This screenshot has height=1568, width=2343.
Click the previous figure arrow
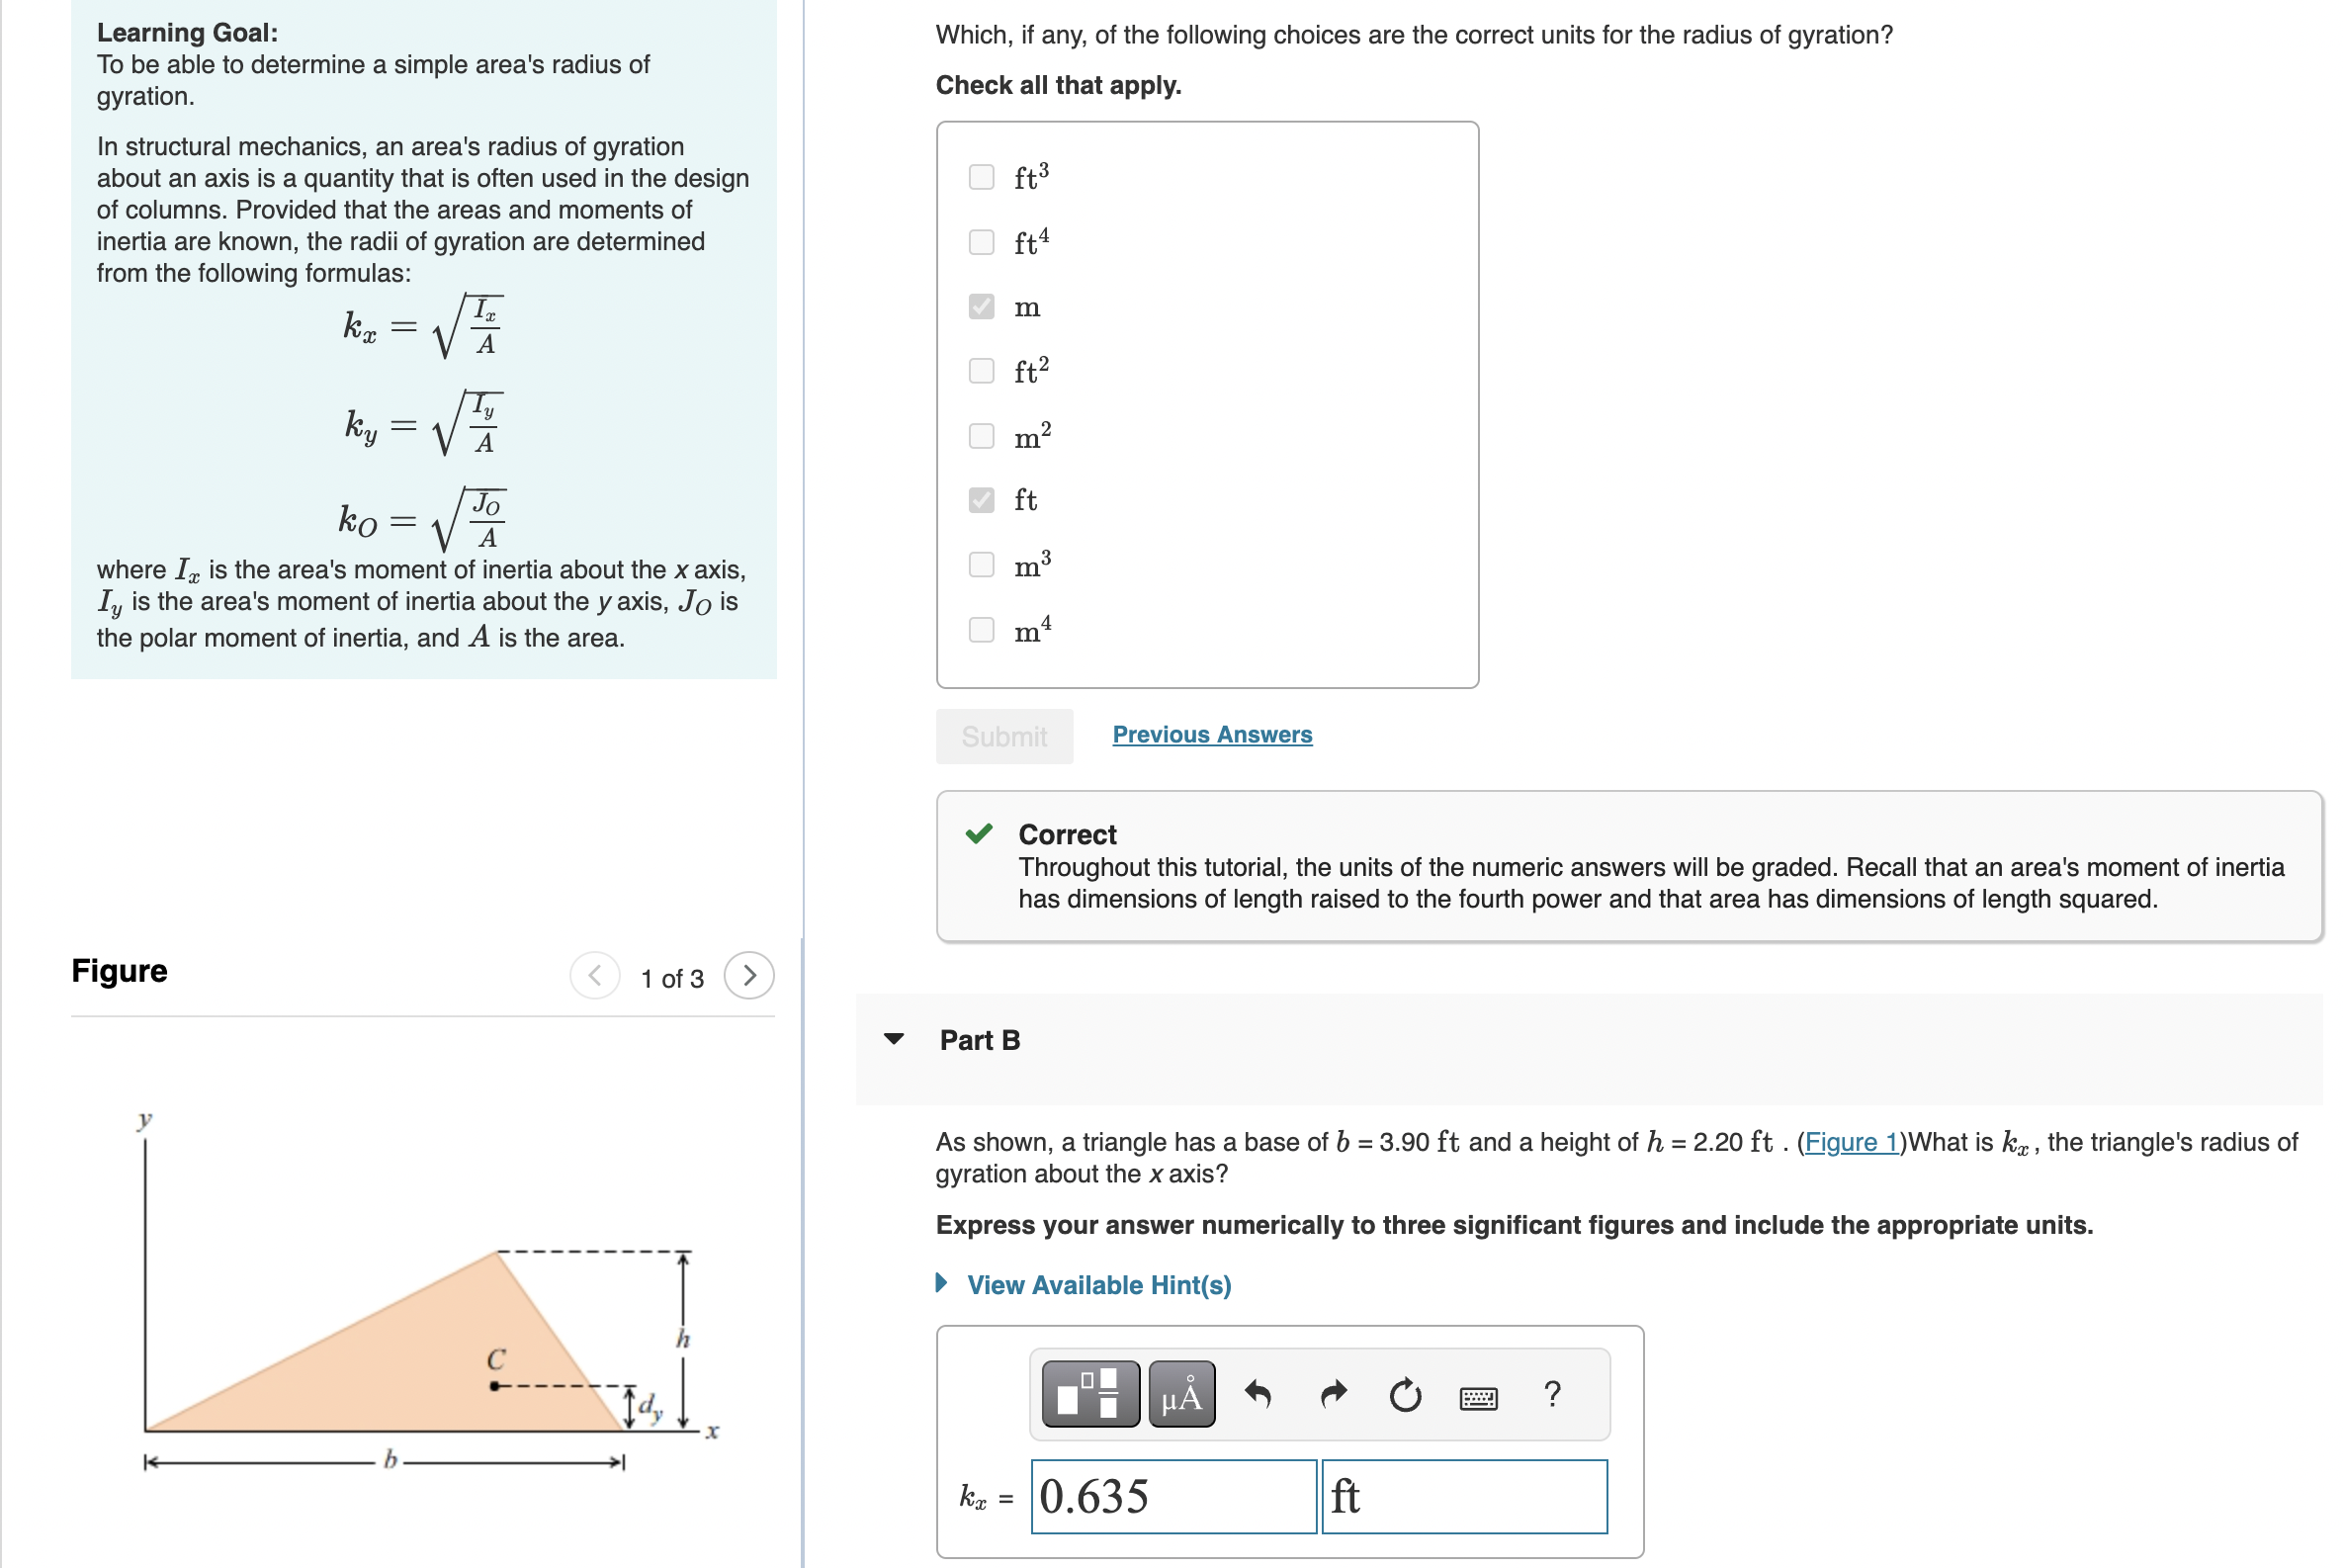point(594,977)
